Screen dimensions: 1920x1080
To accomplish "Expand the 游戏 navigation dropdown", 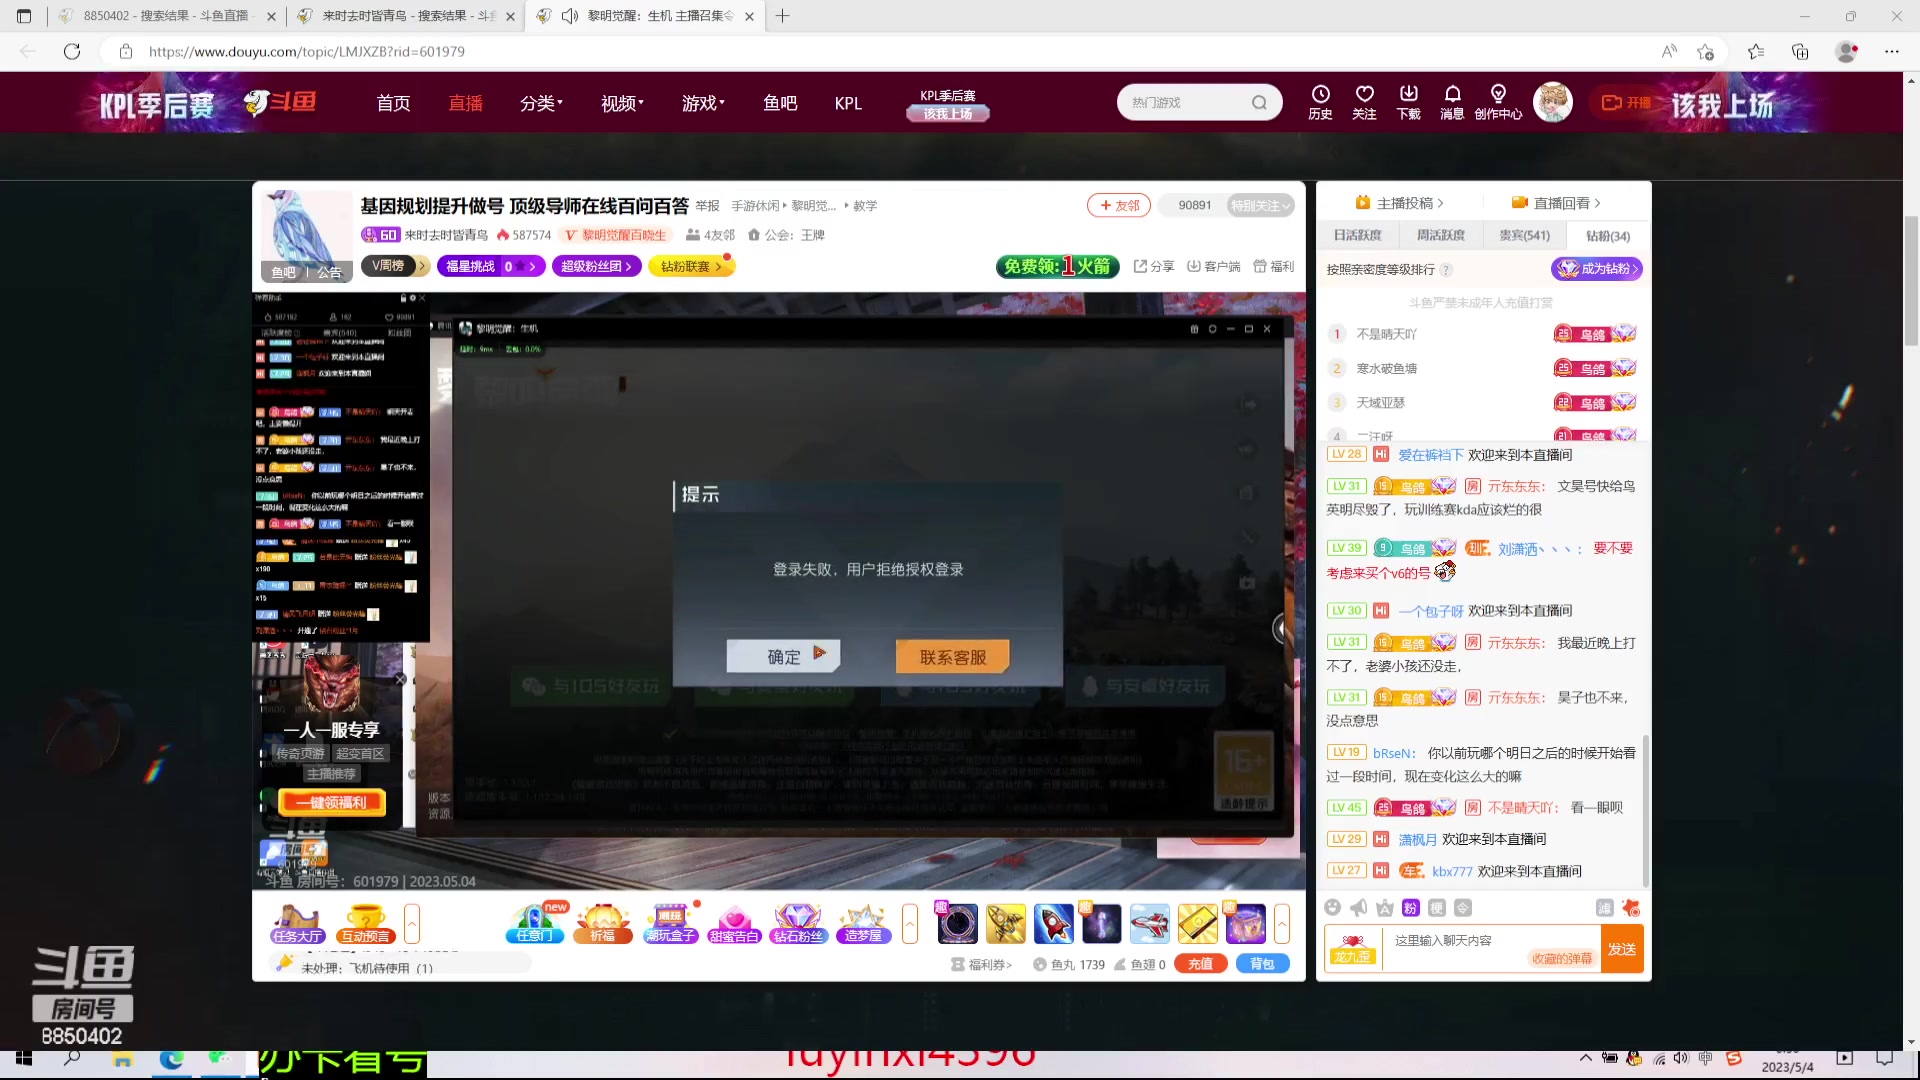I will (703, 103).
